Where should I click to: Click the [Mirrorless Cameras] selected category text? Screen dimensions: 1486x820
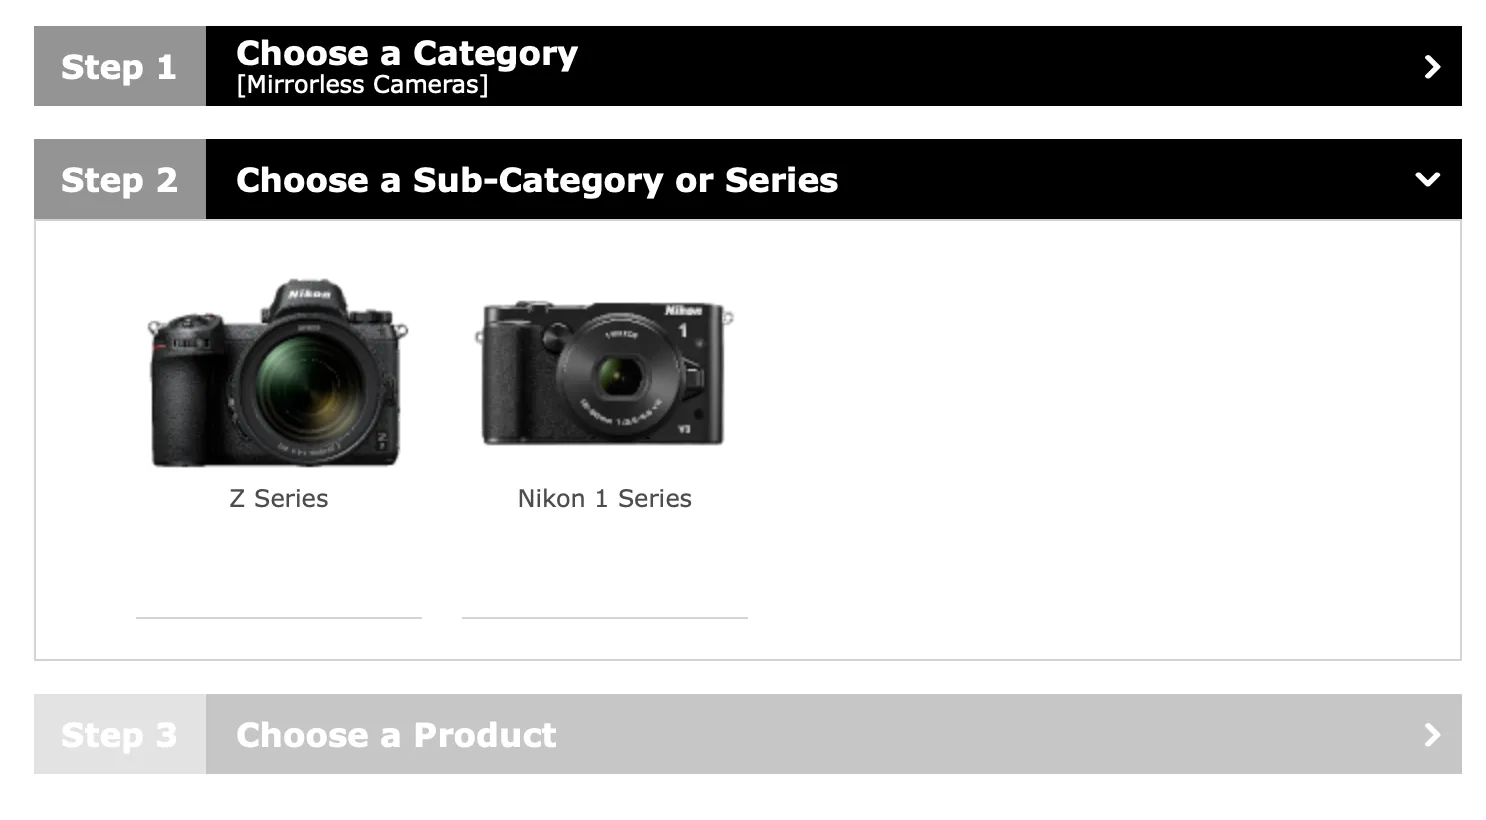point(362,85)
